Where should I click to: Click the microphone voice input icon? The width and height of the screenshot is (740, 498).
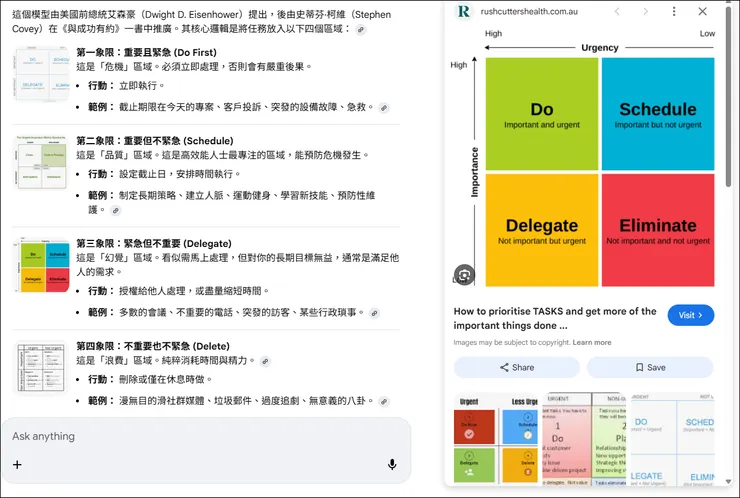392,464
